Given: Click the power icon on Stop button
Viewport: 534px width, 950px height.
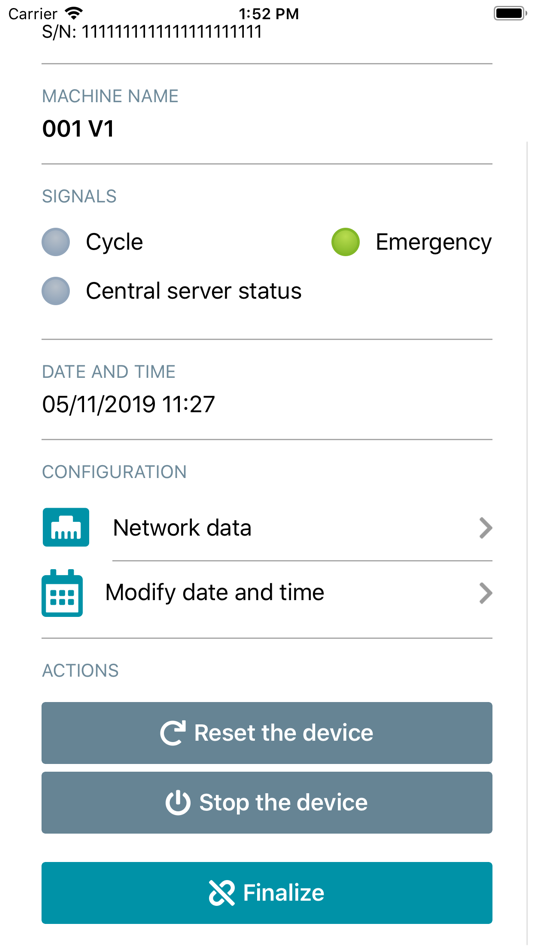Looking at the screenshot, I should click(178, 803).
